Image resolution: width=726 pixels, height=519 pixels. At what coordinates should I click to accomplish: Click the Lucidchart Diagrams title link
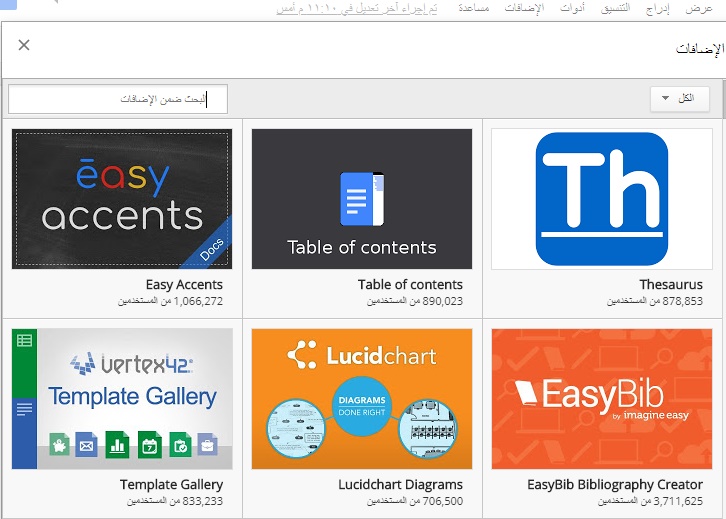[401, 484]
